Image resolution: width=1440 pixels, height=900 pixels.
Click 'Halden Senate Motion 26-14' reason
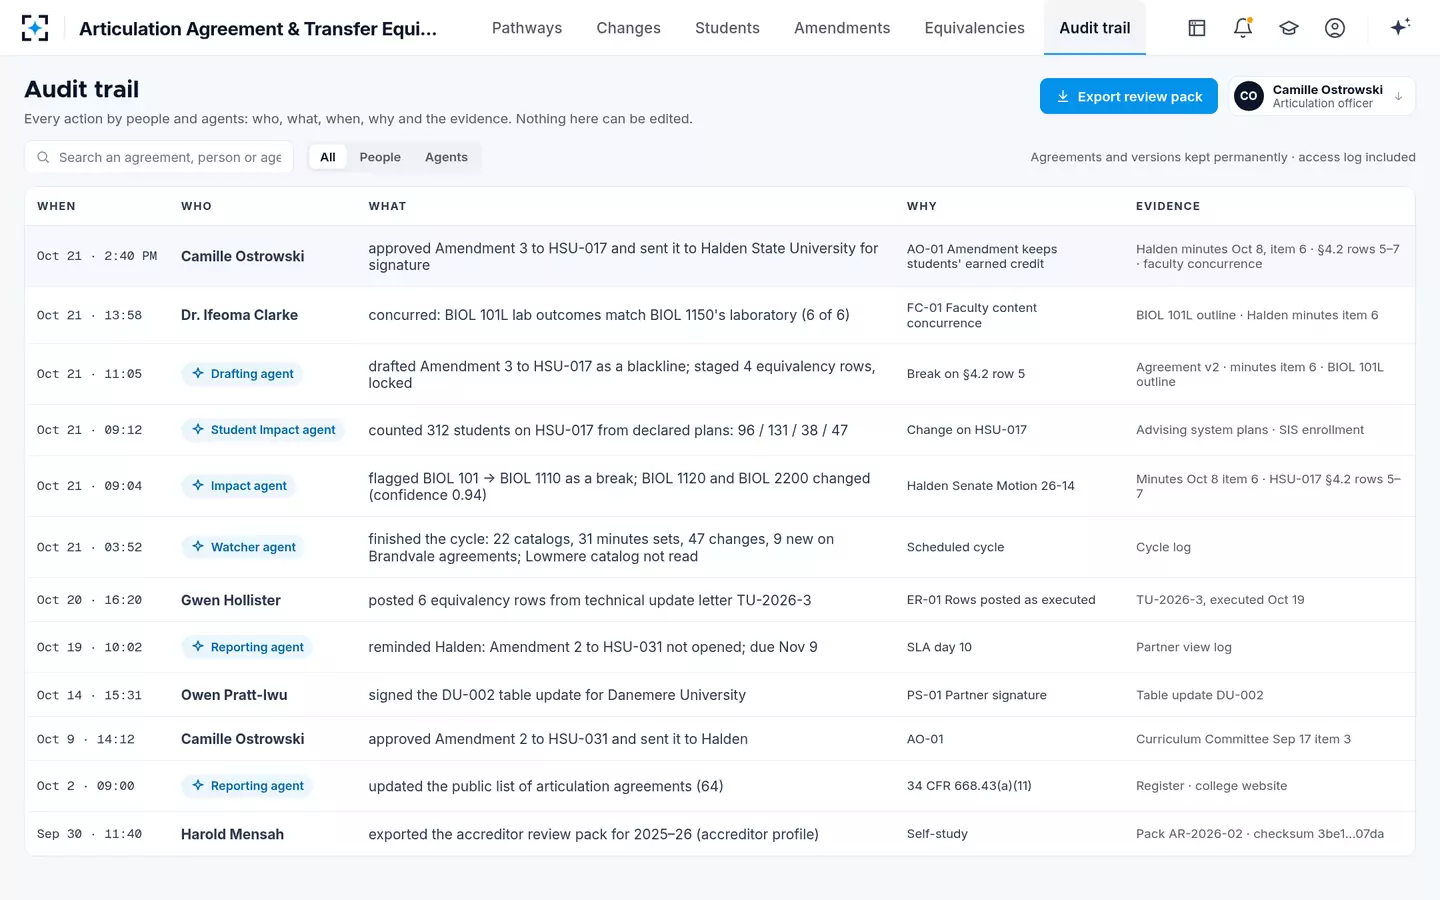(991, 486)
